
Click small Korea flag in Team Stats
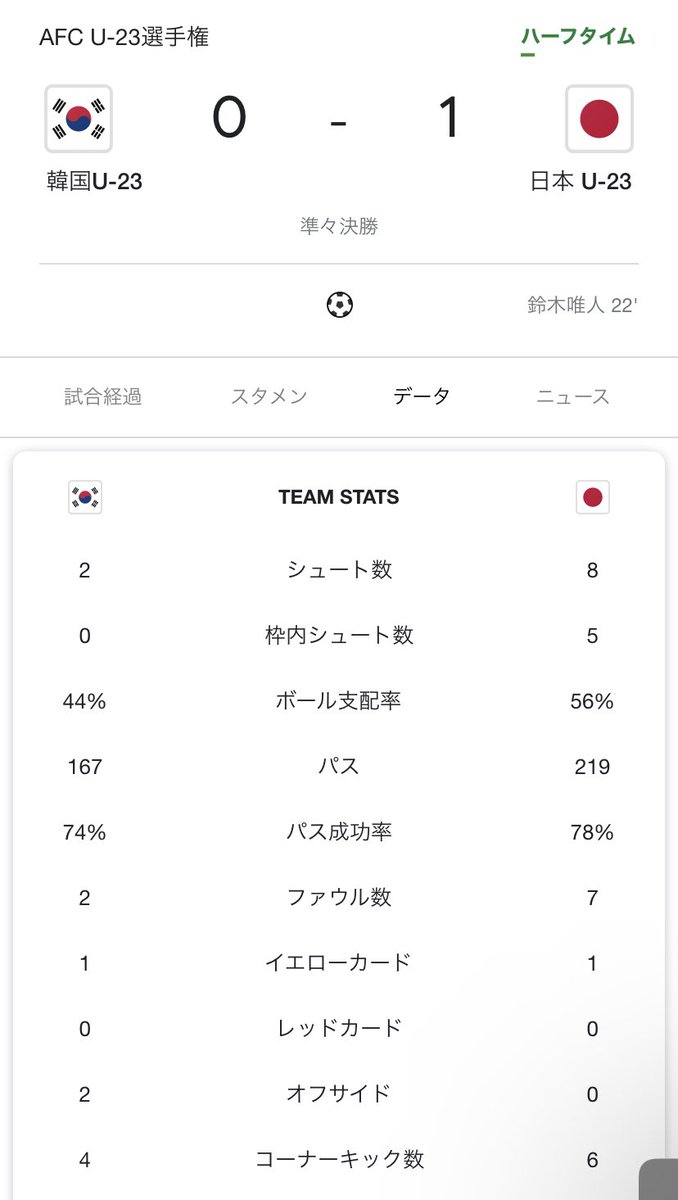pyautogui.click(x=85, y=497)
